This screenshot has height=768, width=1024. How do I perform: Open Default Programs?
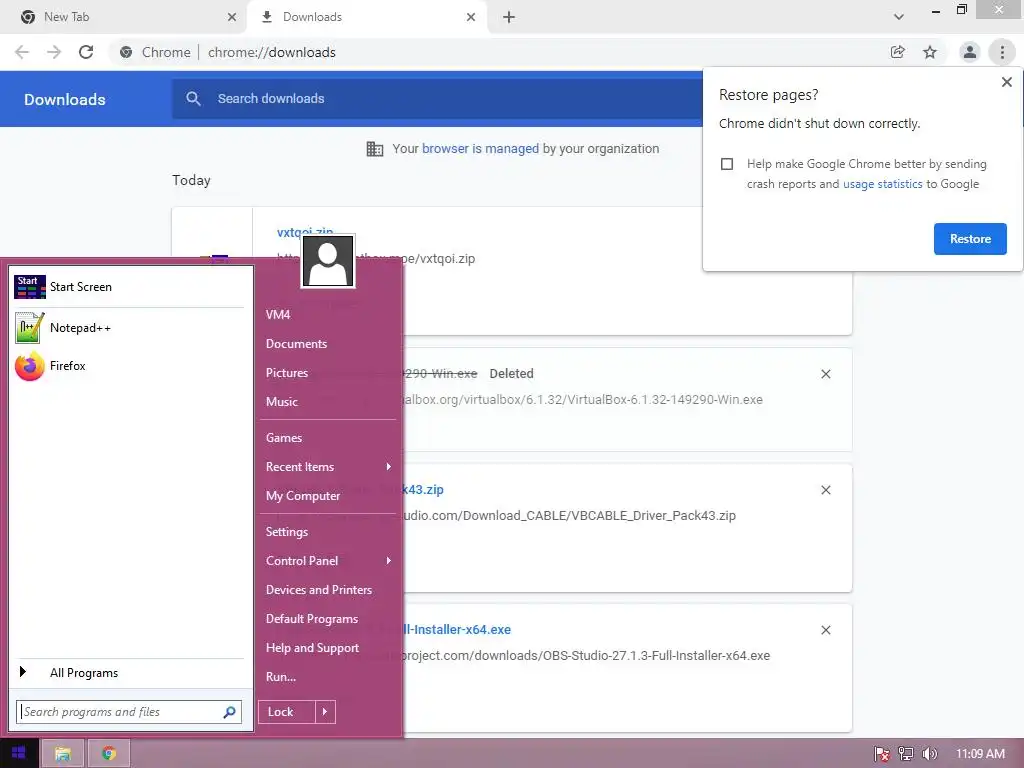click(312, 619)
